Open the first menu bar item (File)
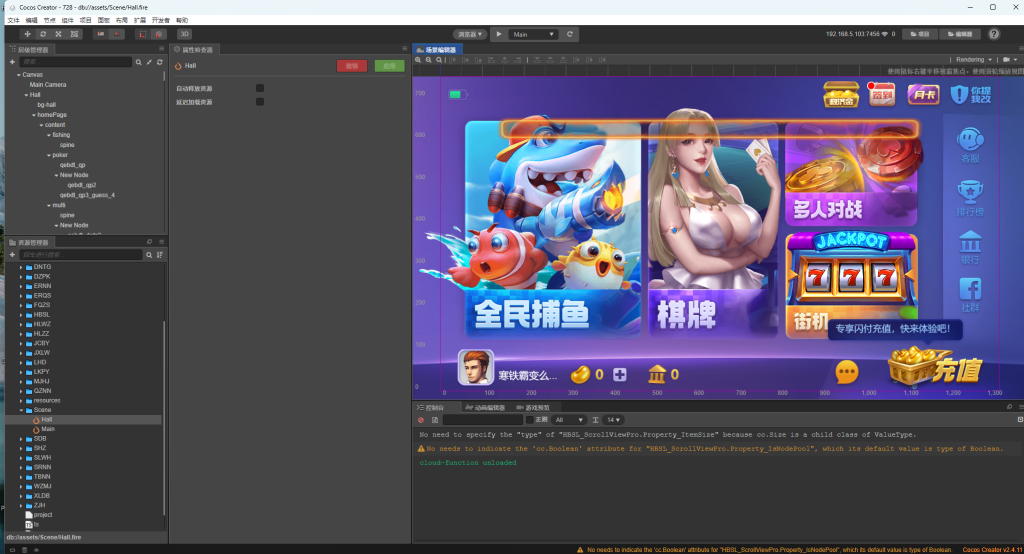The height and width of the screenshot is (554, 1024). coord(13,20)
